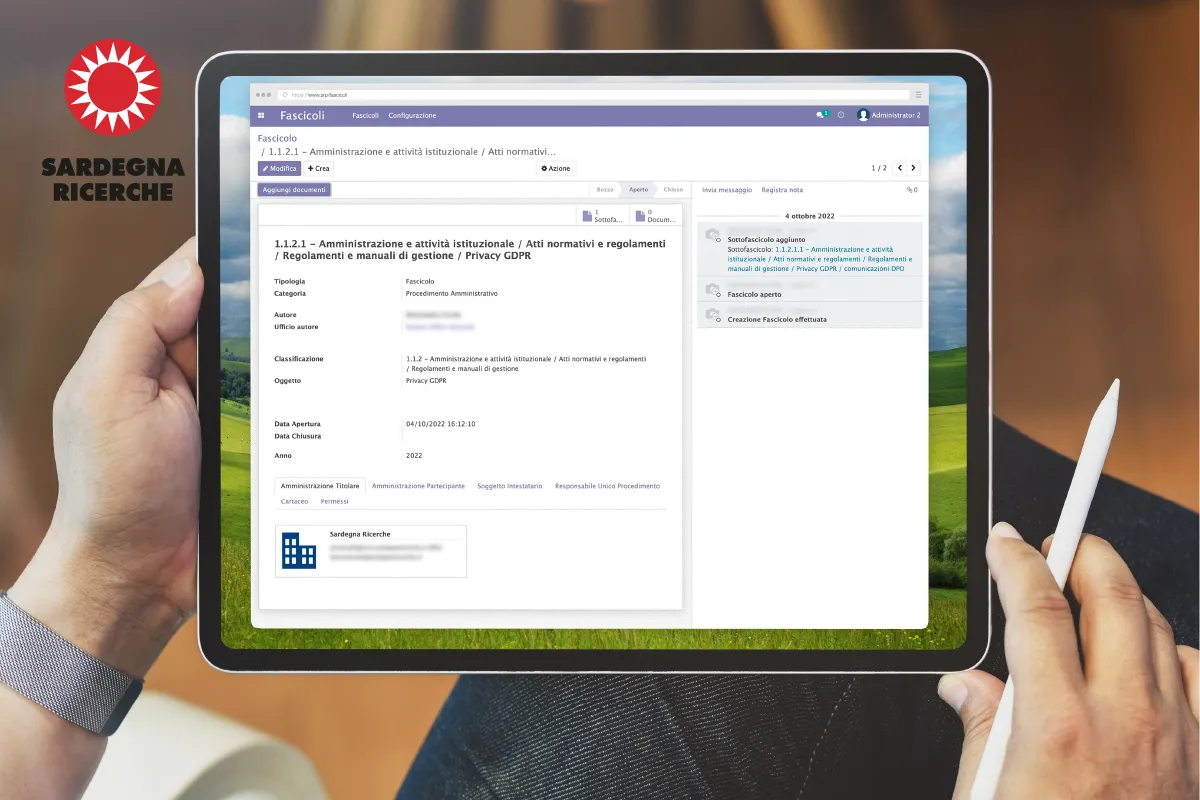Open the Sardegna Ricerche partner card

pyautogui.click(x=371, y=551)
